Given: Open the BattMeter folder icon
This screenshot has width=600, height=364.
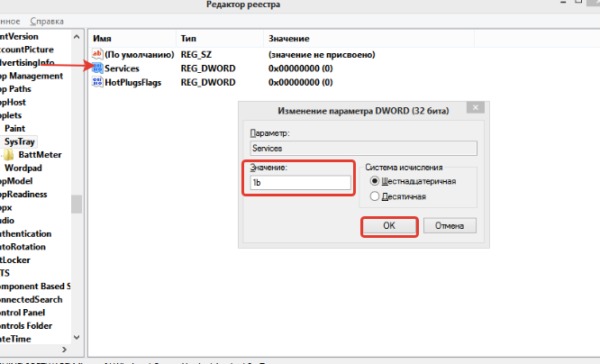Looking at the screenshot, I should [9, 155].
